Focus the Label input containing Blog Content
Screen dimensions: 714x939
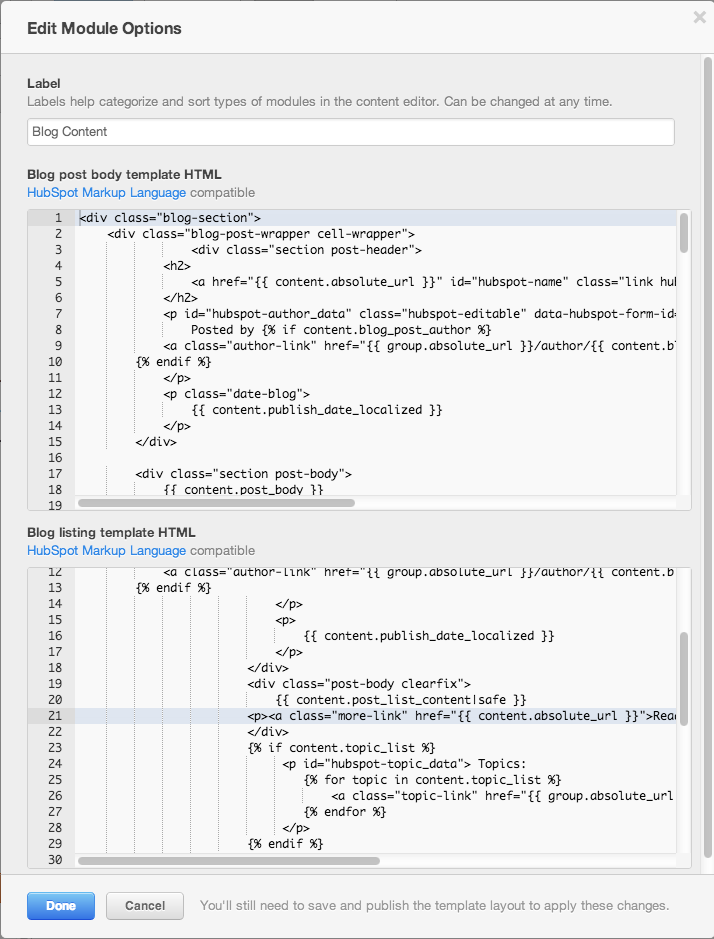point(350,132)
